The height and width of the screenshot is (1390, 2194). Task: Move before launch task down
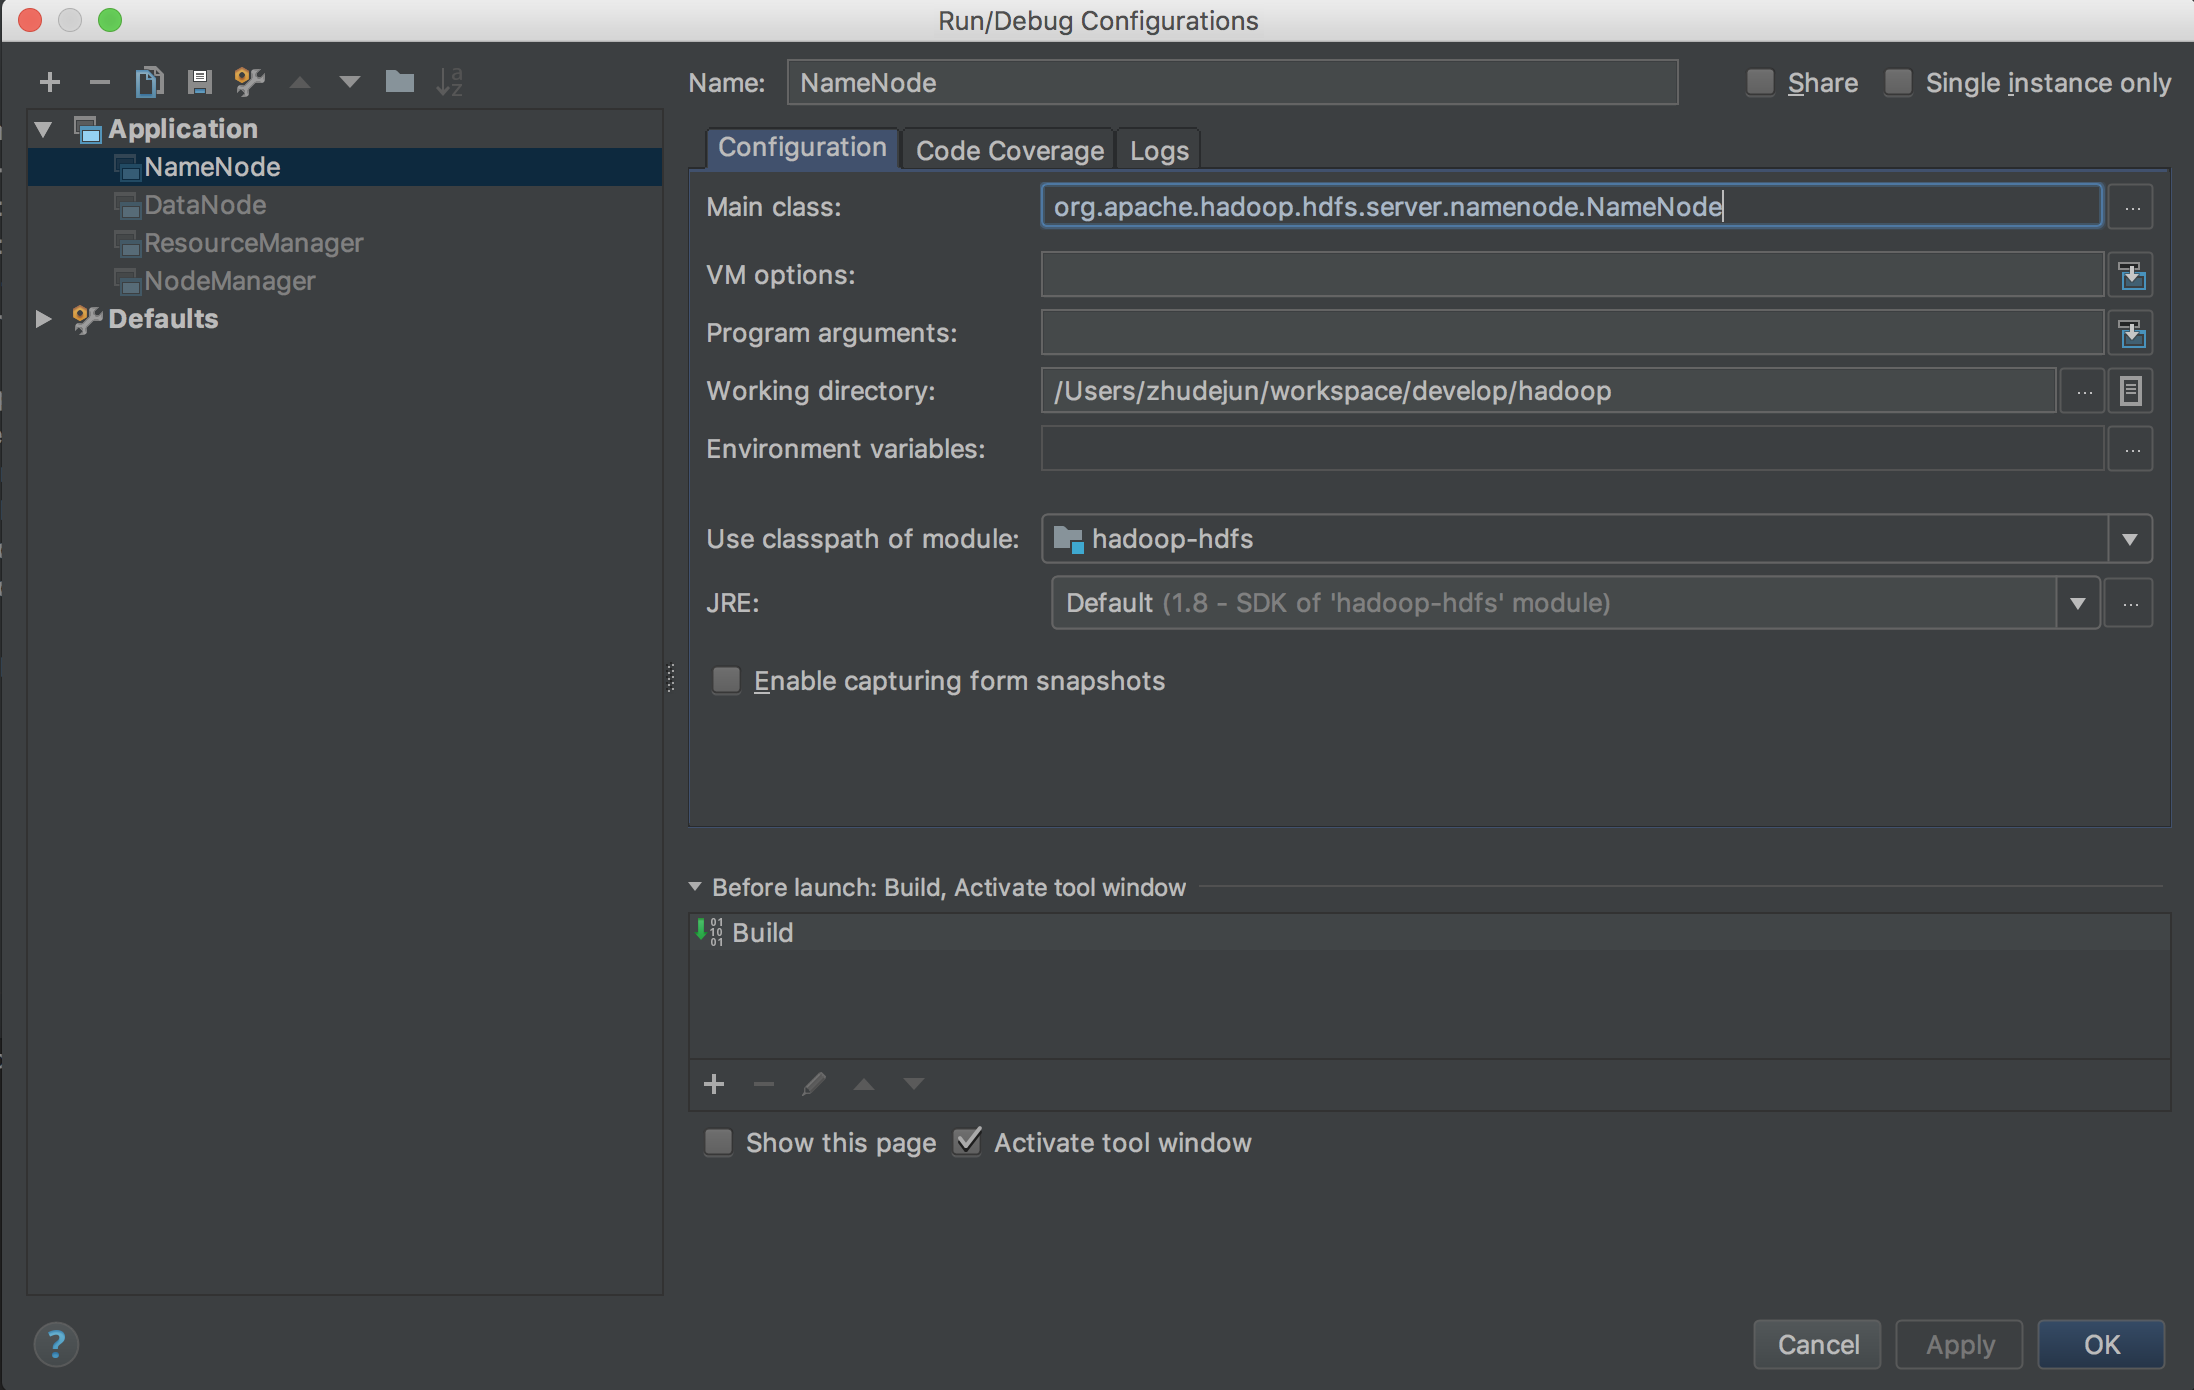coord(914,1084)
